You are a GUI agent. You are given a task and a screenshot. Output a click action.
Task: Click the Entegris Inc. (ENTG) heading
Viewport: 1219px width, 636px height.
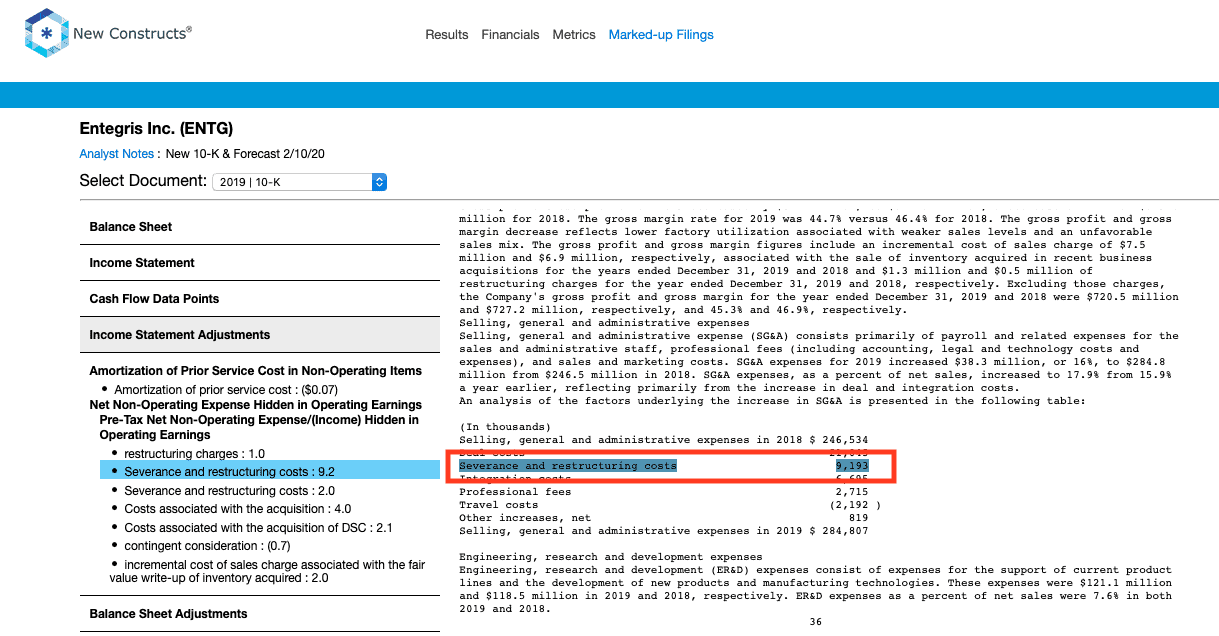tap(156, 129)
